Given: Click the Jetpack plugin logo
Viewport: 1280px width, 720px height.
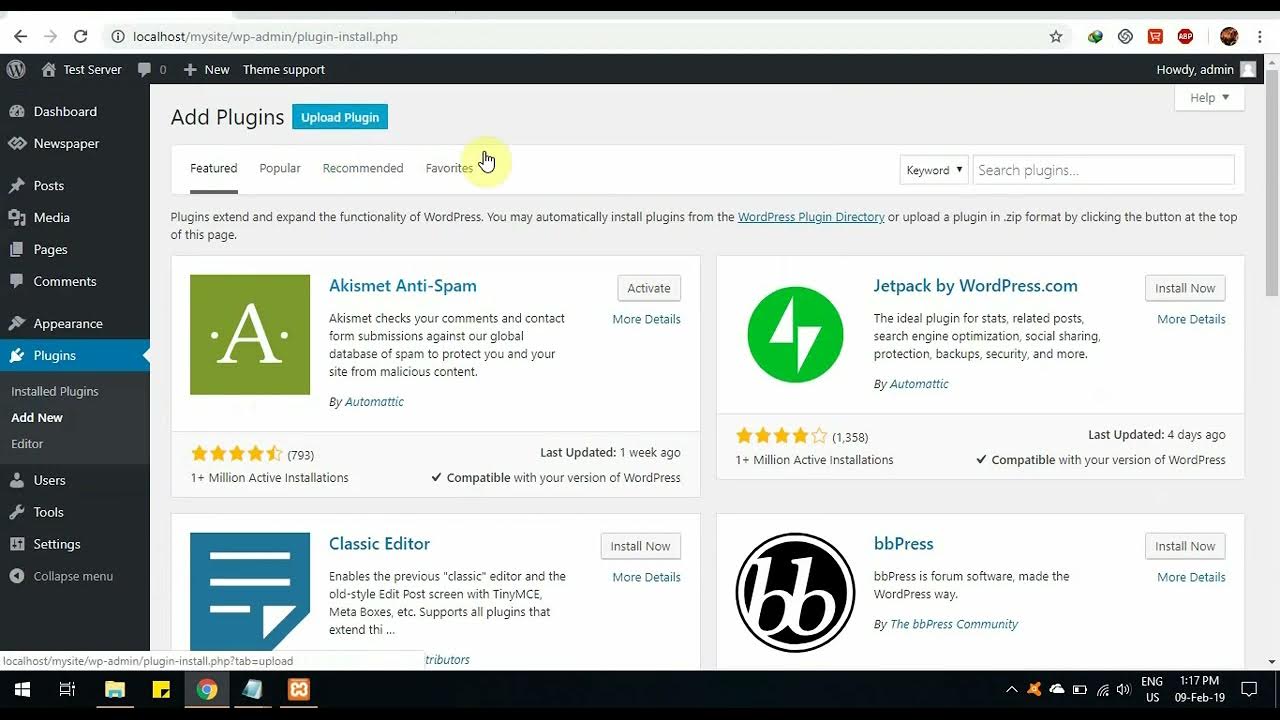Looking at the screenshot, I should point(795,335).
